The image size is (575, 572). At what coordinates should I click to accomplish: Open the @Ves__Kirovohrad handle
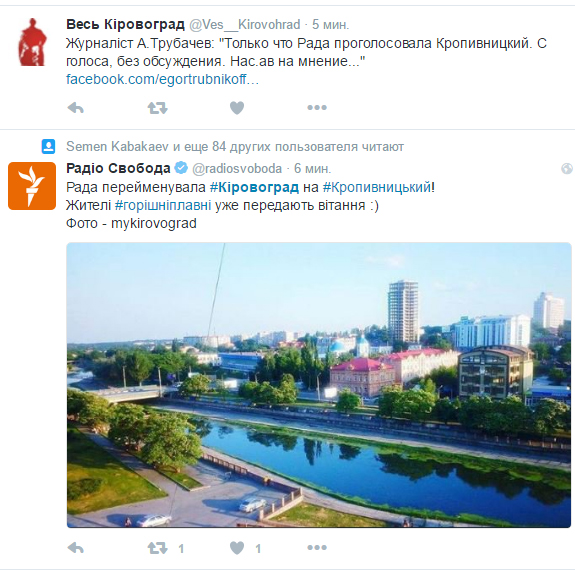click(244, 25)
